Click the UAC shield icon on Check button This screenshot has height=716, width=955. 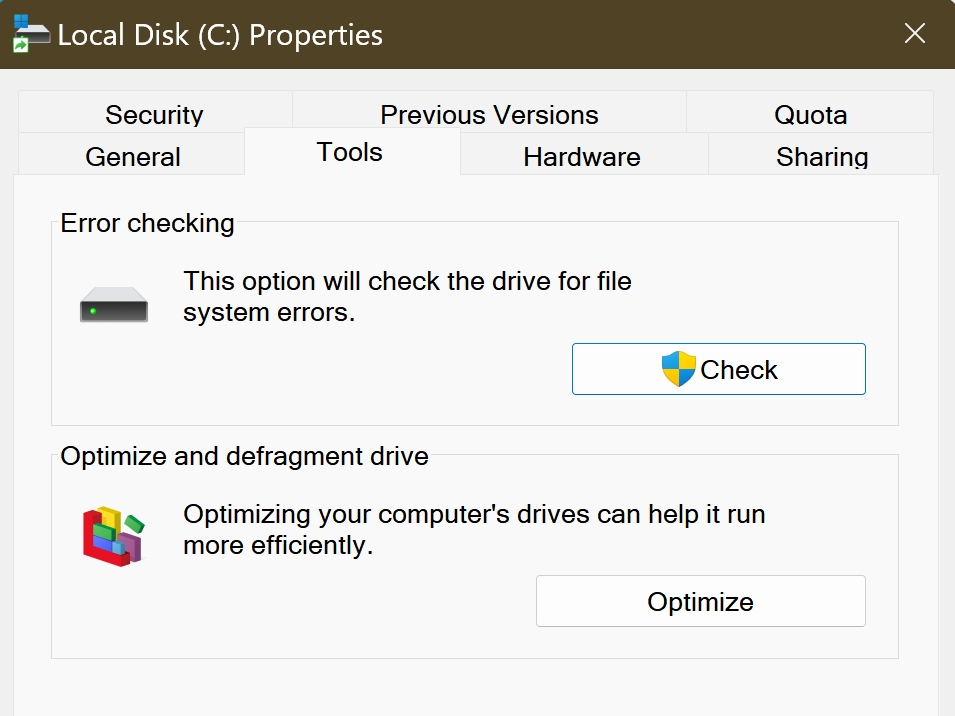[x=678, y=370]
